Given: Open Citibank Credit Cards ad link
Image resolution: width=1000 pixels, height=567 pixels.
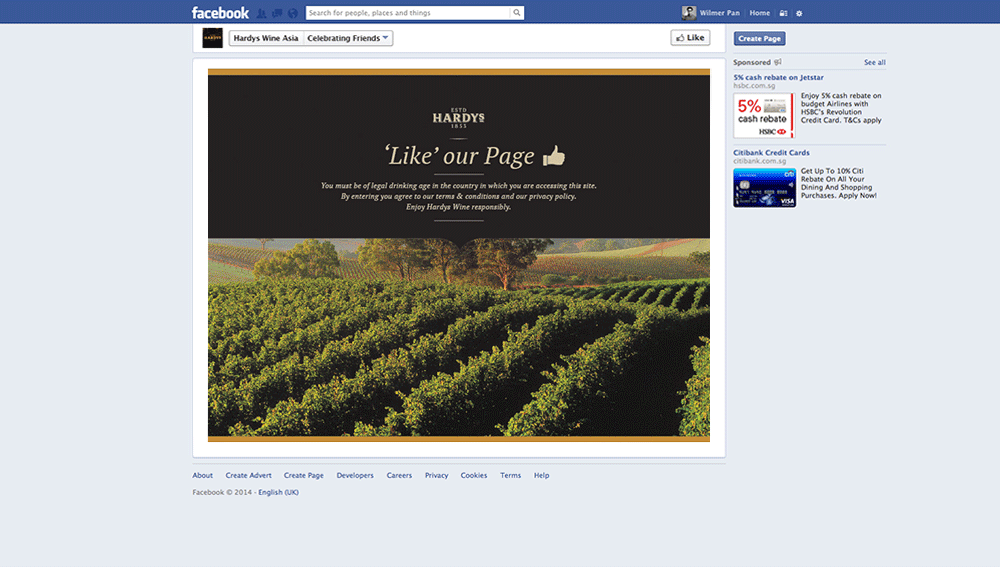Looking at the screenshot, I should click(771, 152).
